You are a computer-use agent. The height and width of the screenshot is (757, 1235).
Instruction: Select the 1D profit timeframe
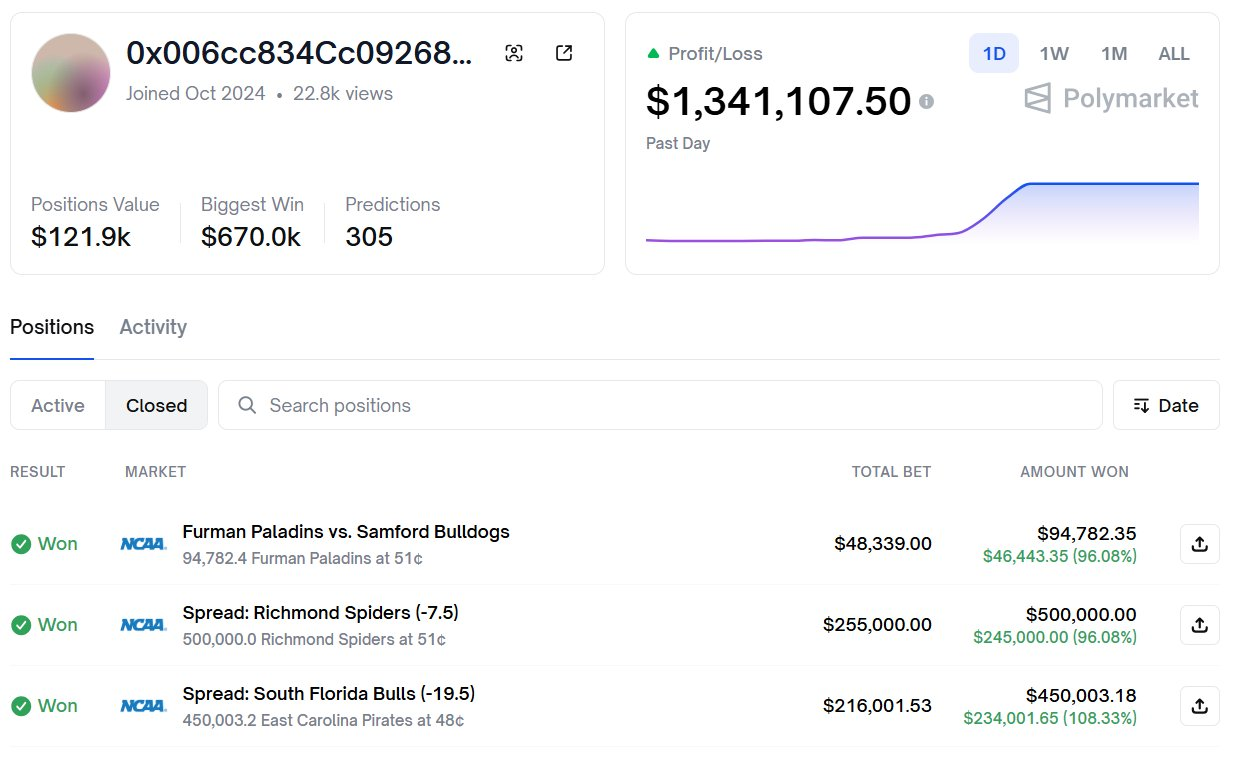(x=993, y=54)
